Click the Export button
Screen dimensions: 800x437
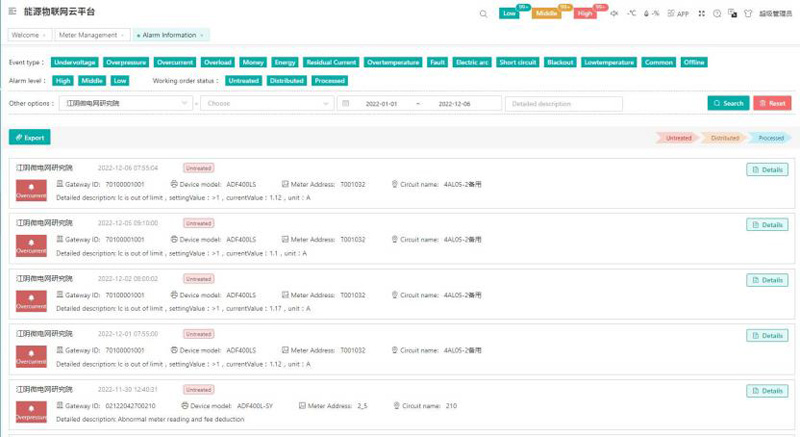pos(29,137)
